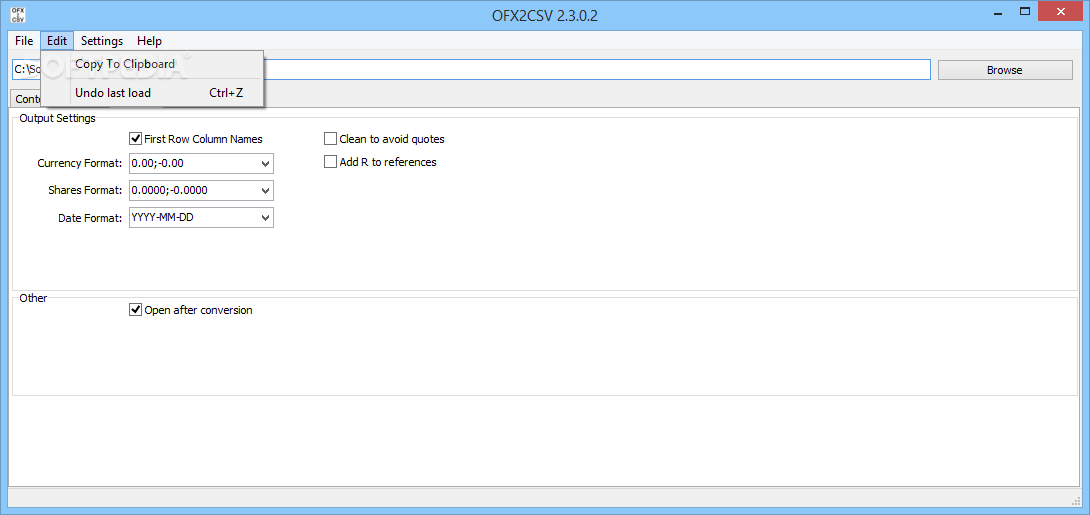Open the File menu
Viewport: 1090px width, 515px height.
coord(24,41)
